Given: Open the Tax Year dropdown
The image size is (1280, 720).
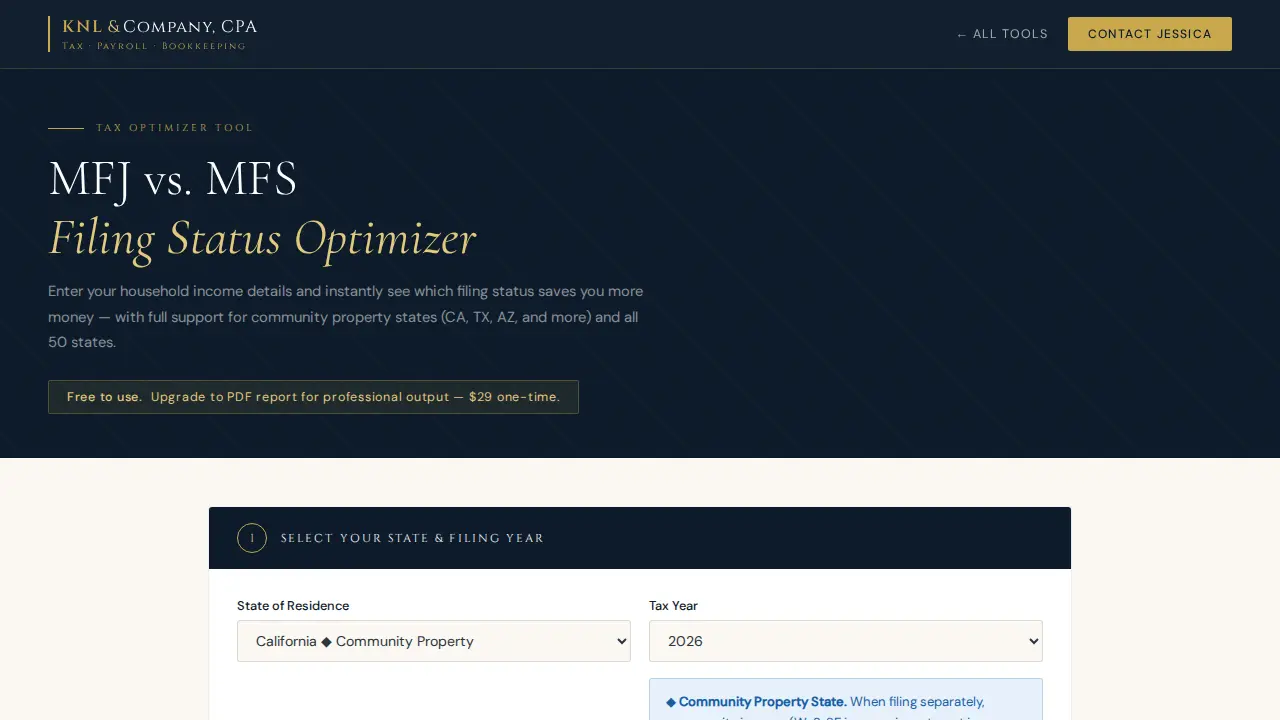Looking at the screenshot, I should coord(846,641).
